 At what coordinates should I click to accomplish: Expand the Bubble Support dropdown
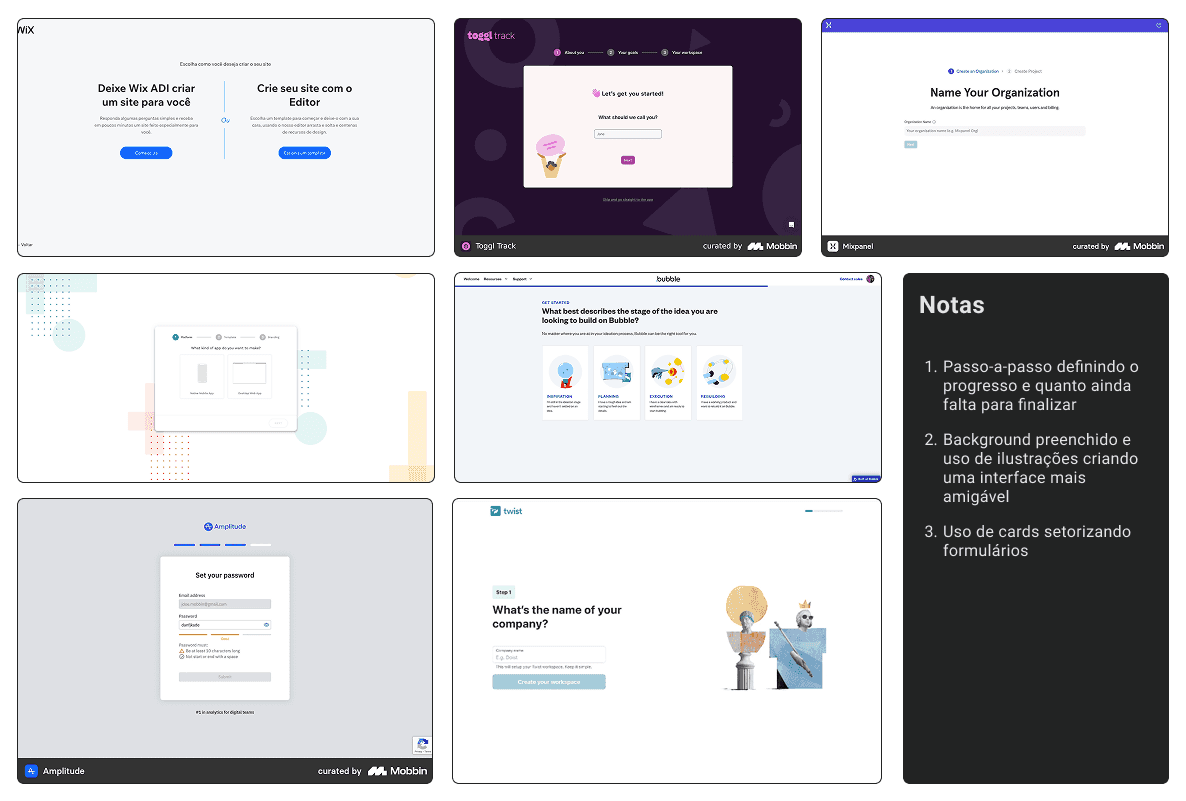tap(522, 279)
